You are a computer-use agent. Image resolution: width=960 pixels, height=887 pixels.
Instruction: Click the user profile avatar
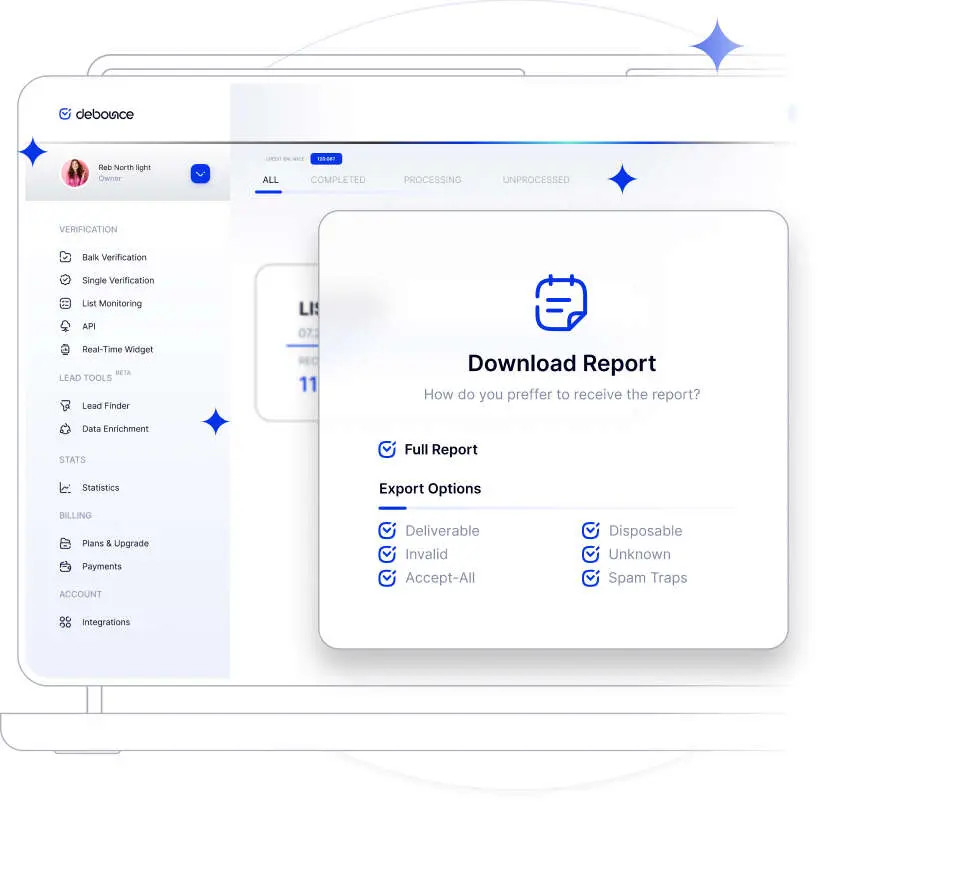pos(75,173)
